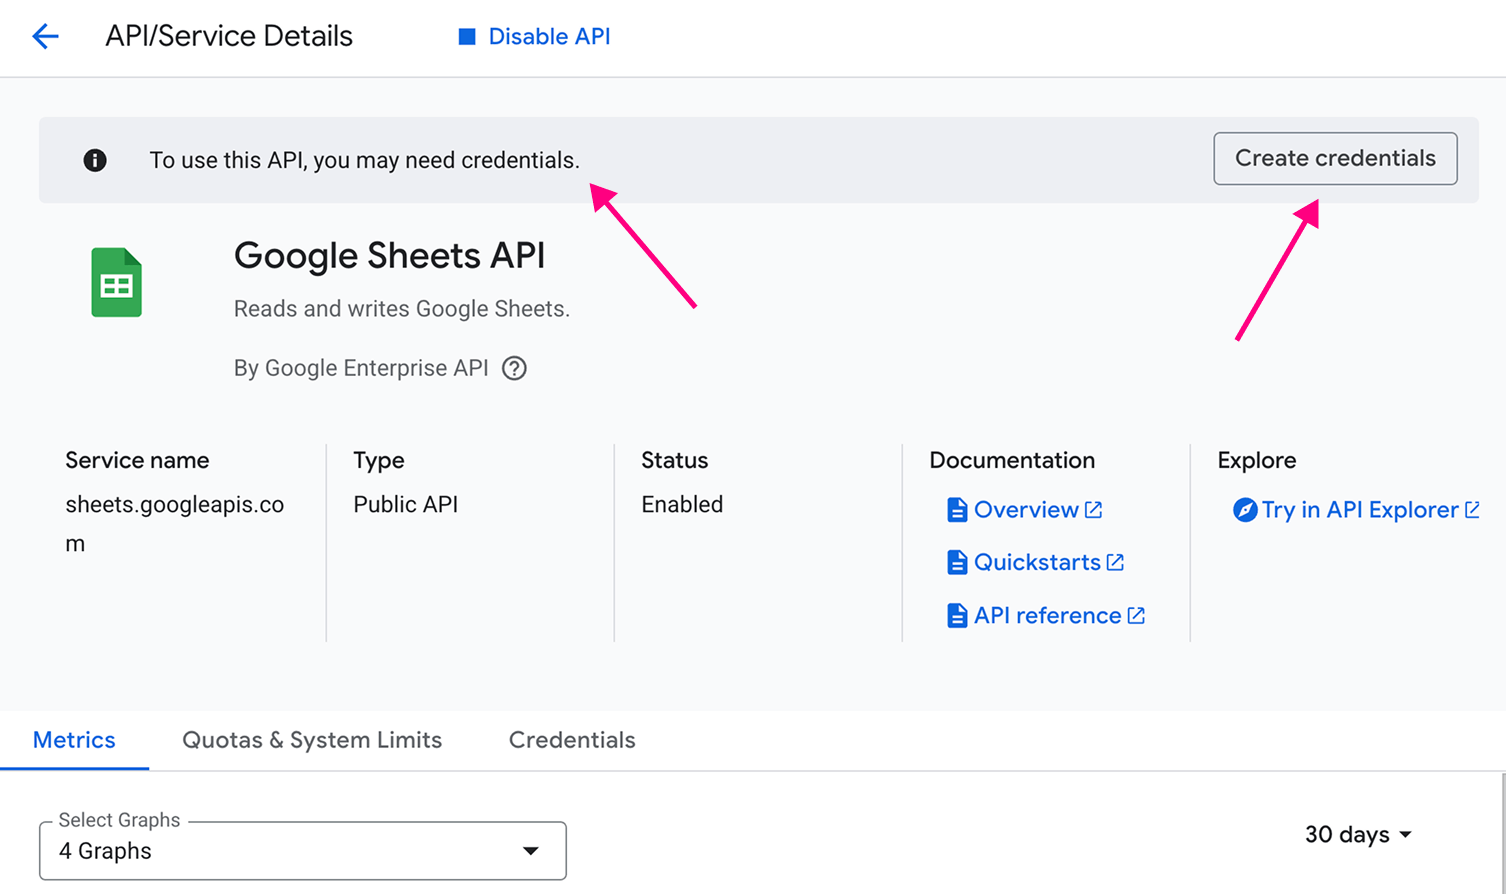Click 'Reads and writes Google Sheets.' description
Viewport: 1506px width, 894px height.
[402, 309]
